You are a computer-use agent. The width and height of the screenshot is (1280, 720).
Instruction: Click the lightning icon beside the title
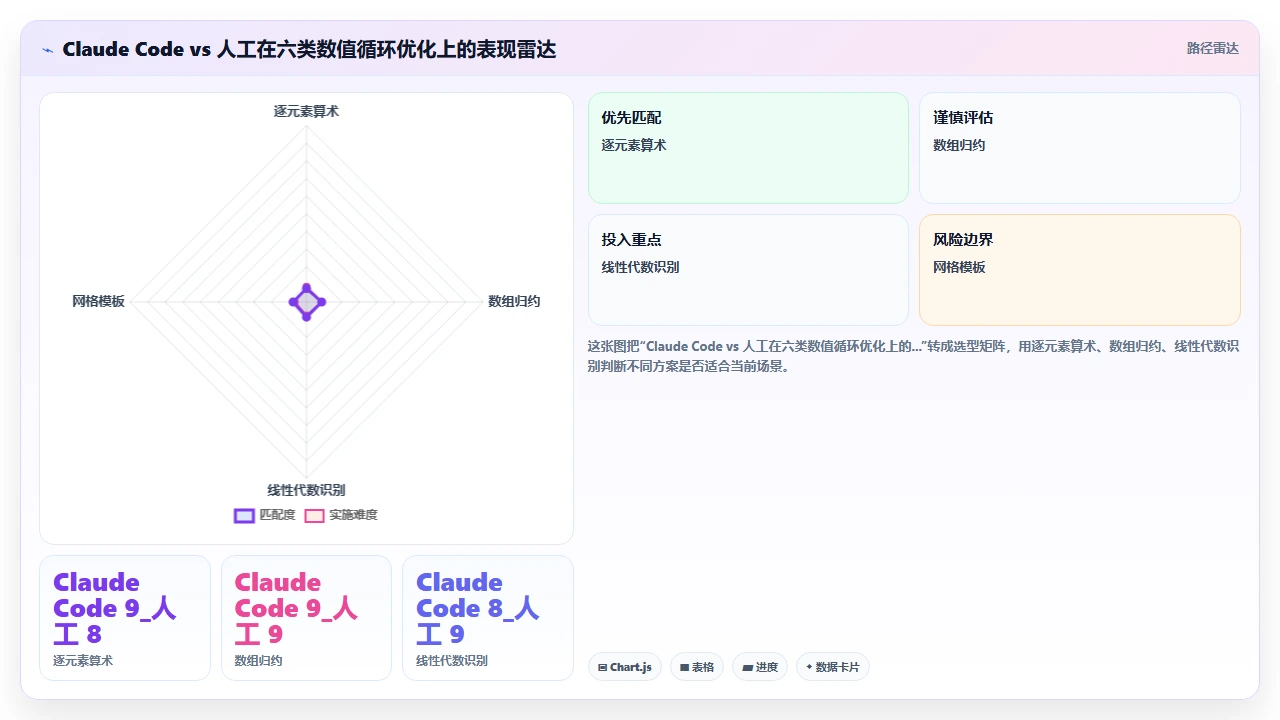(47, 50)
